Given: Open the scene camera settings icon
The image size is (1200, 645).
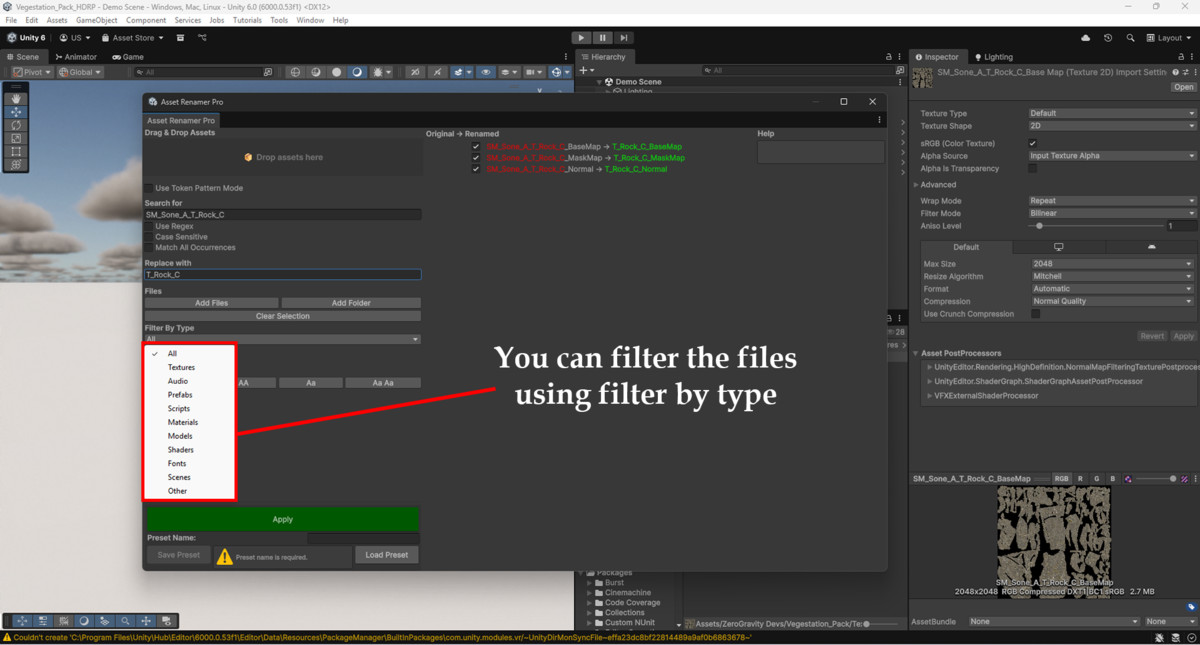Looking at the screenshot, I should tap(531, 71).
